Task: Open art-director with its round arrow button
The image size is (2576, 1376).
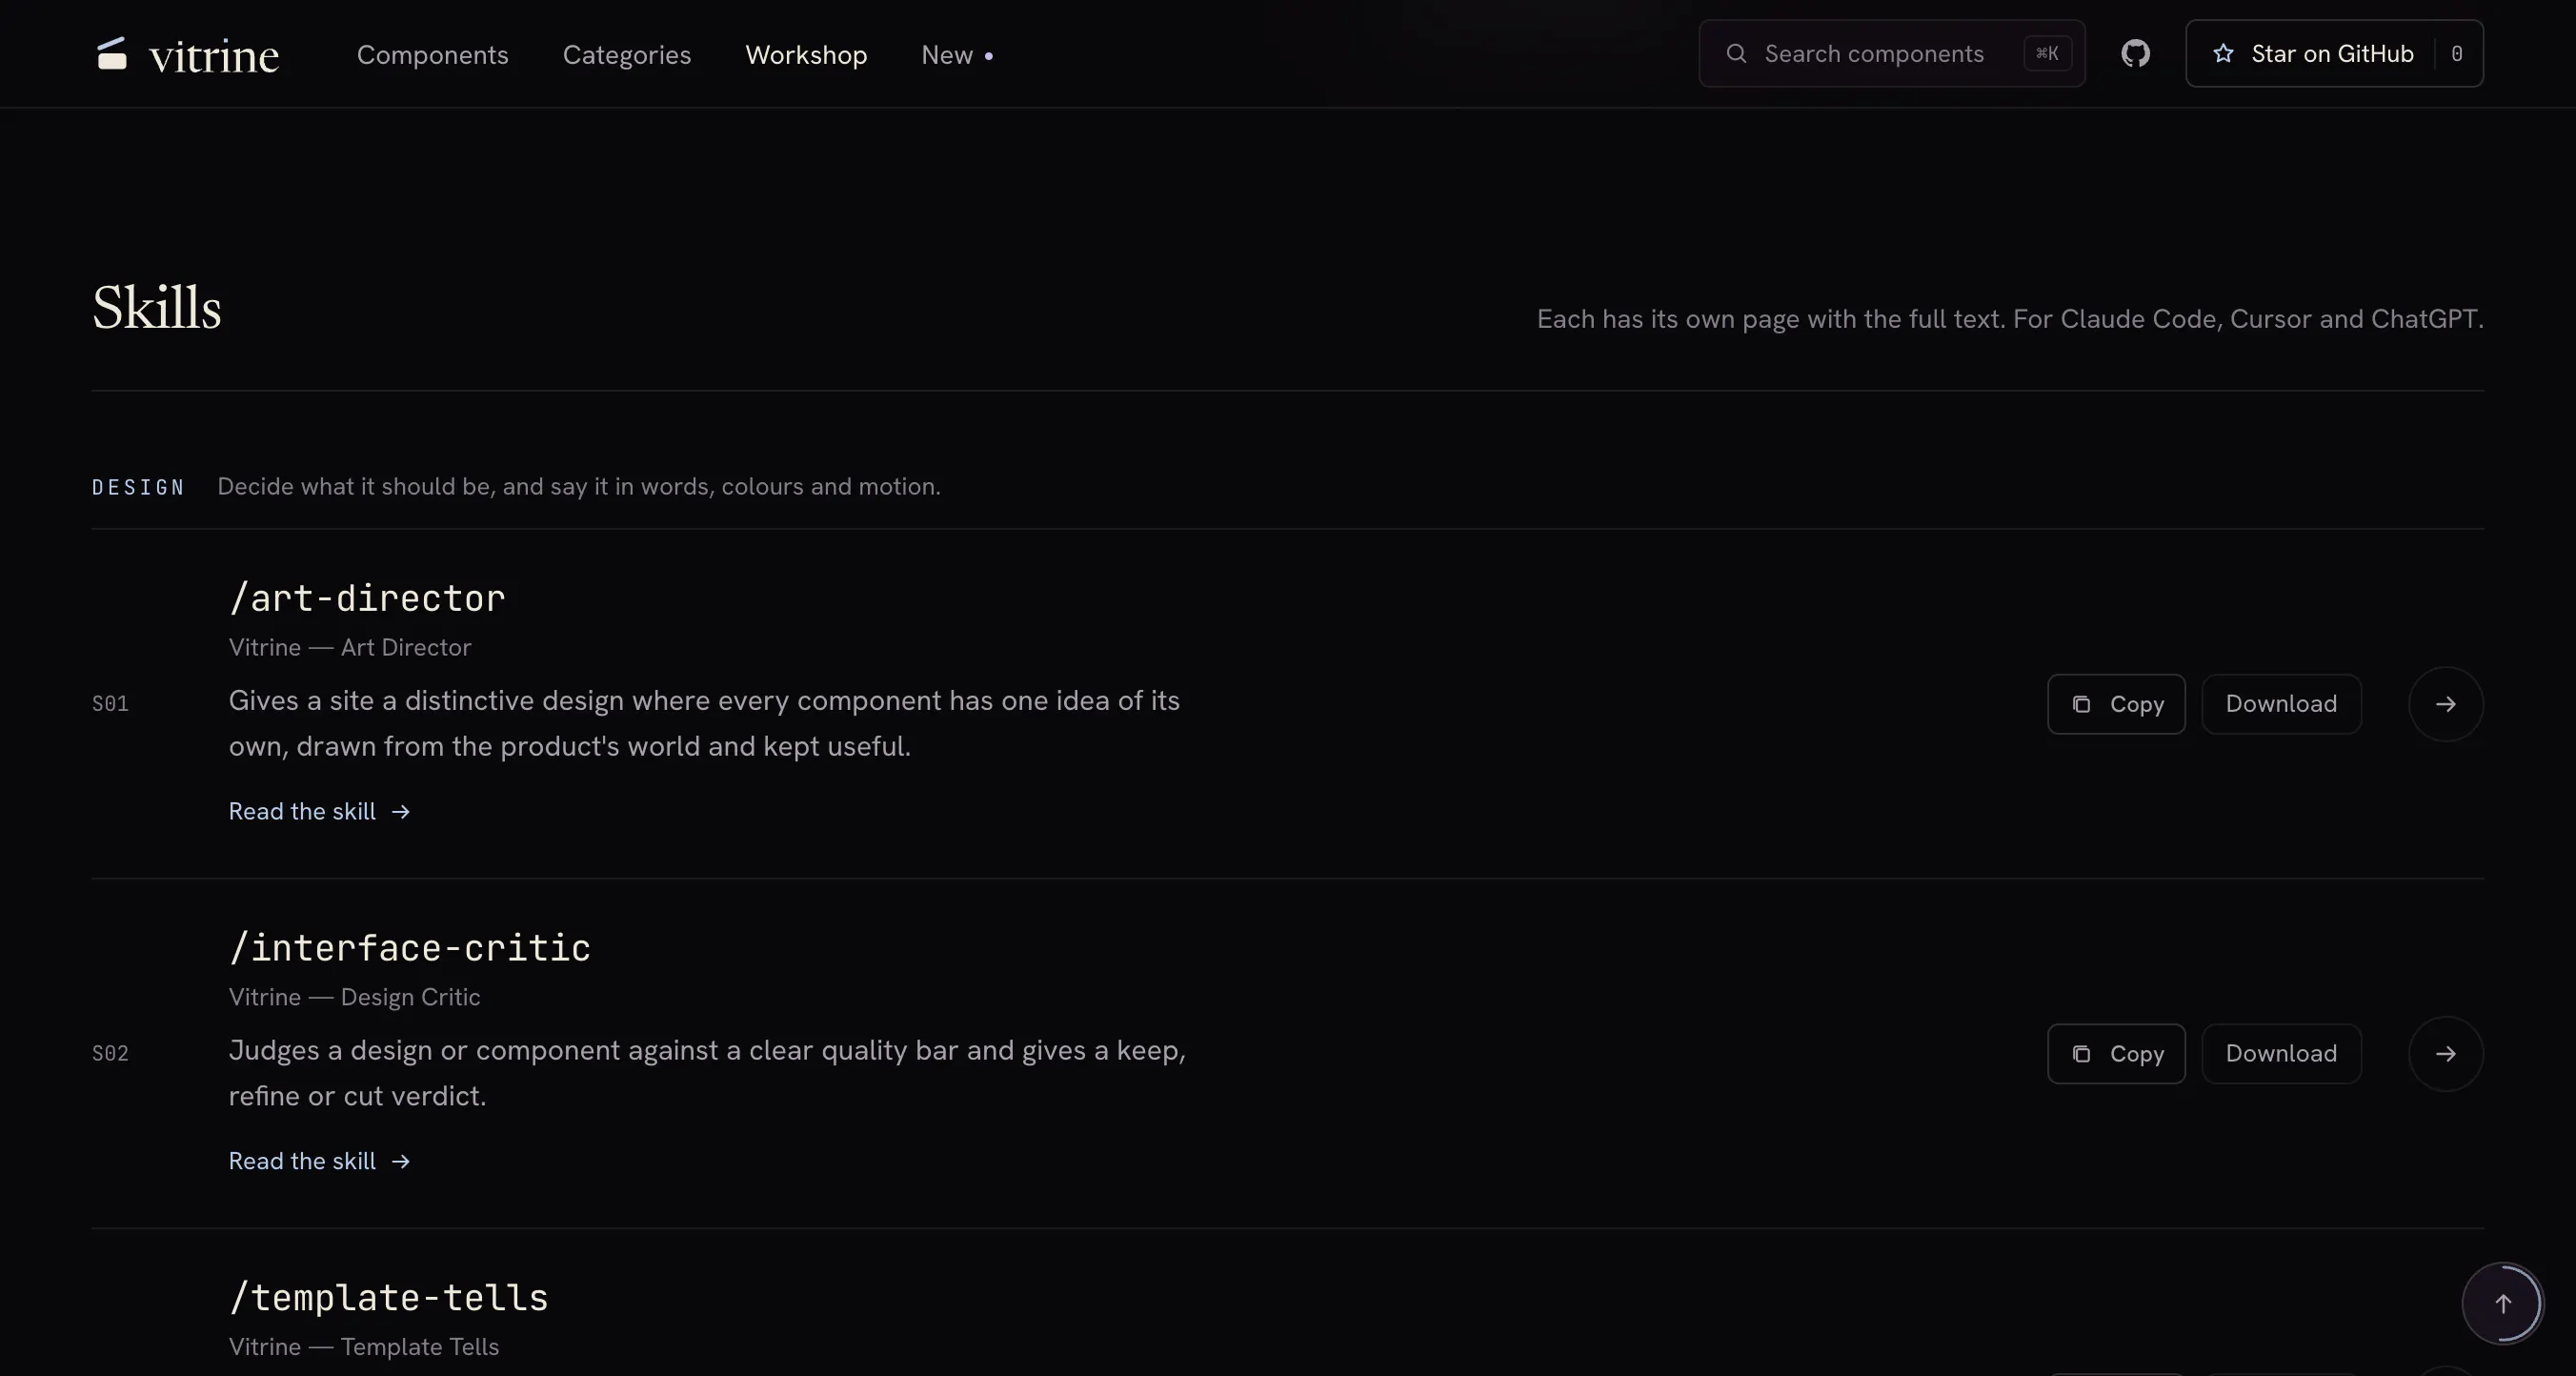Action: click(2445, 704)
